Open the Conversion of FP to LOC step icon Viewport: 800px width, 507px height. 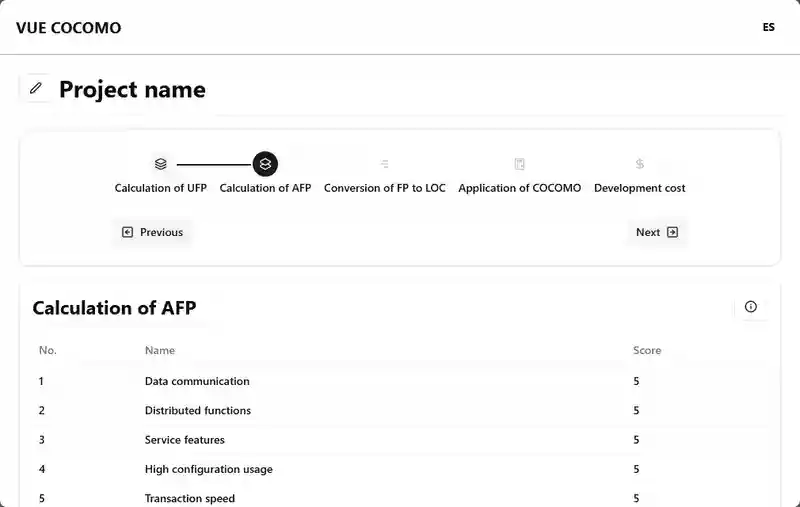point(384,164)
